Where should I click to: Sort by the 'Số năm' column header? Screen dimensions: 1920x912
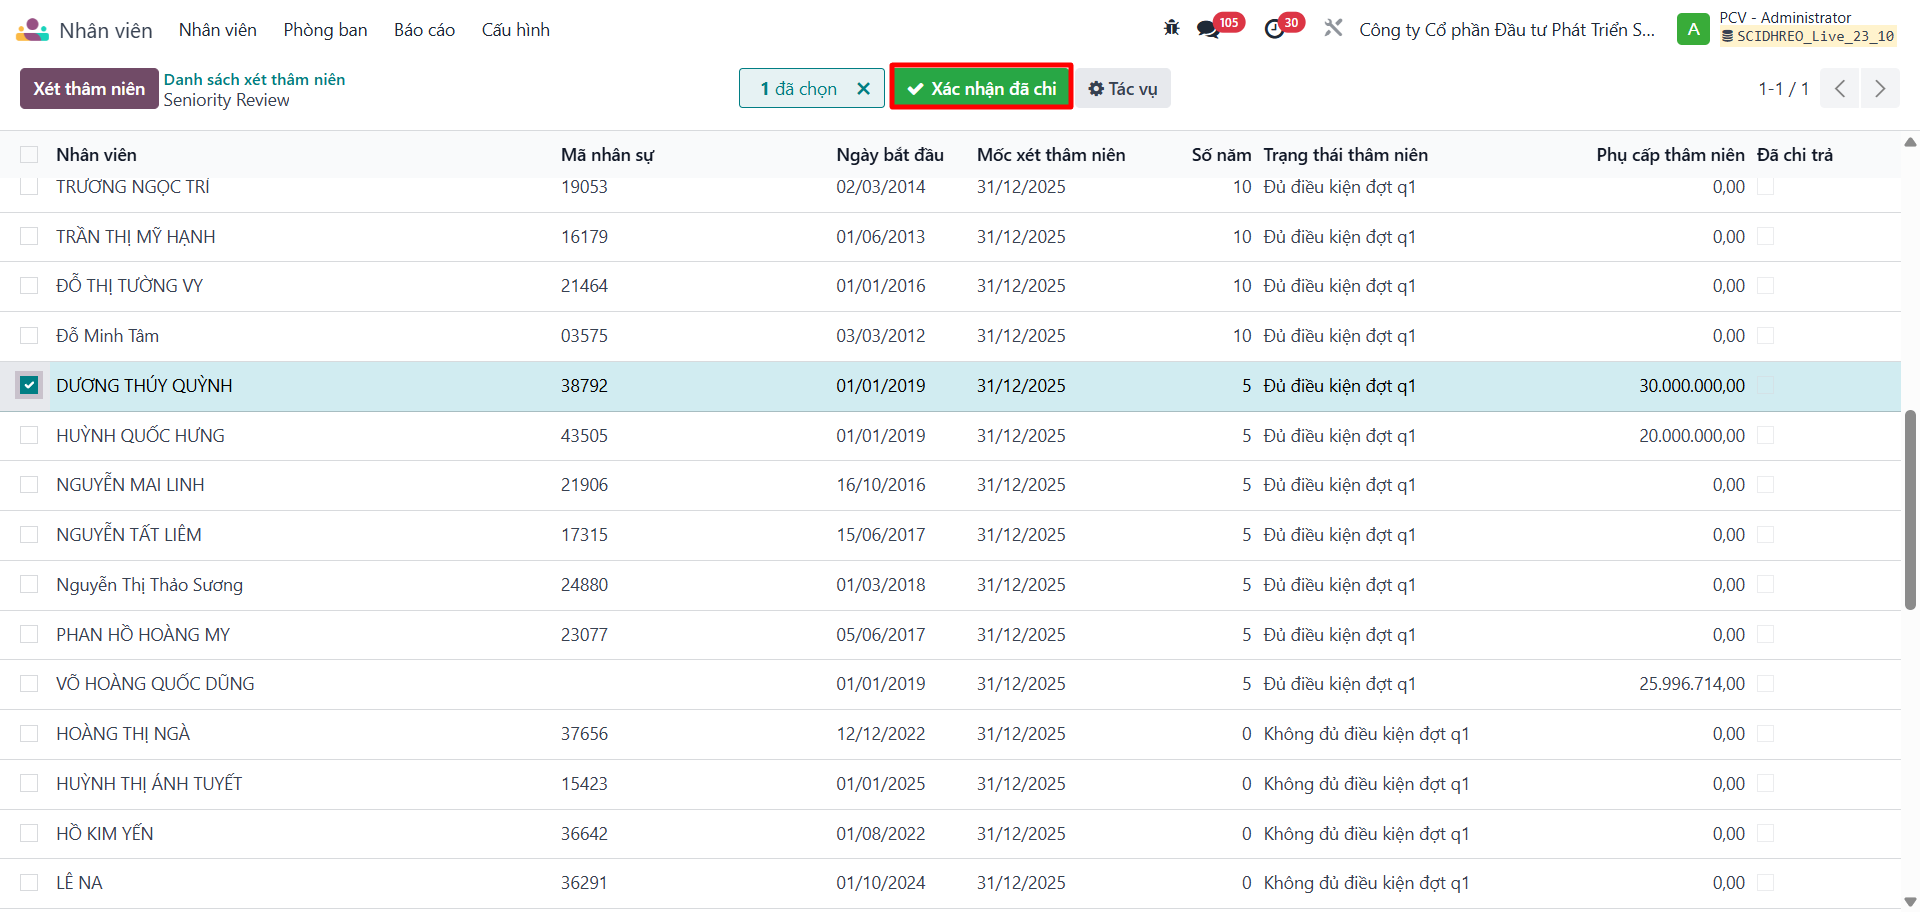pos(1221,155)
